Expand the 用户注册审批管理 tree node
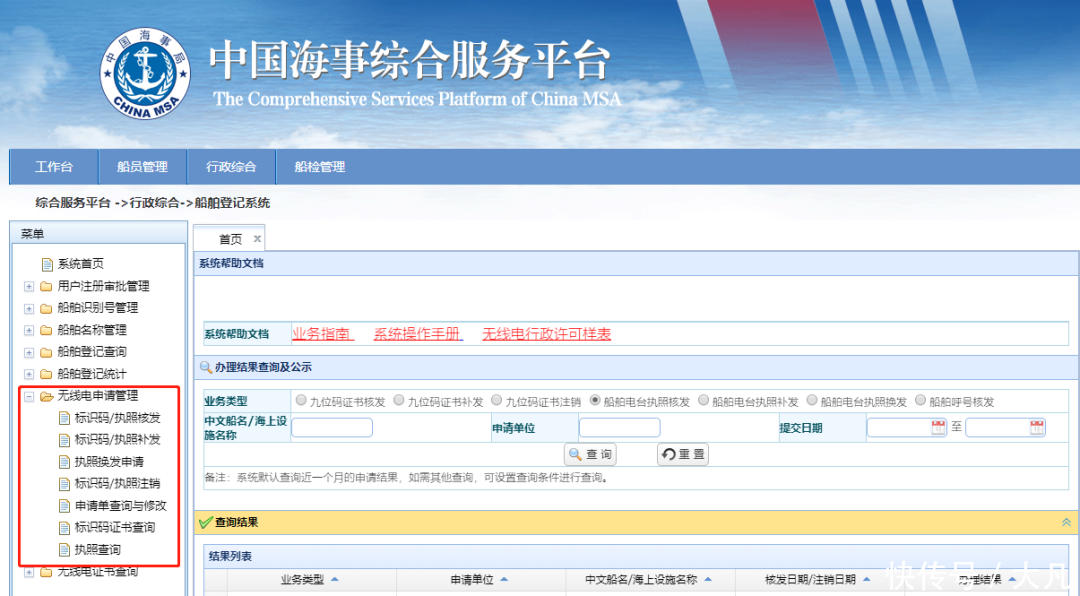Viewport: 1080px width, 596px height. click(29, 286)
